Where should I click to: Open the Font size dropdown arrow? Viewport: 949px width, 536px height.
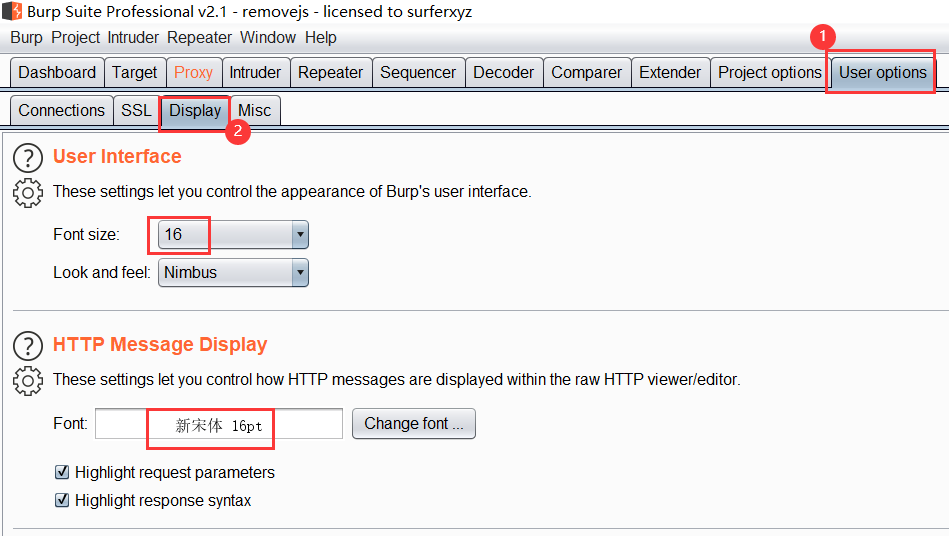[x=300, y=235]
